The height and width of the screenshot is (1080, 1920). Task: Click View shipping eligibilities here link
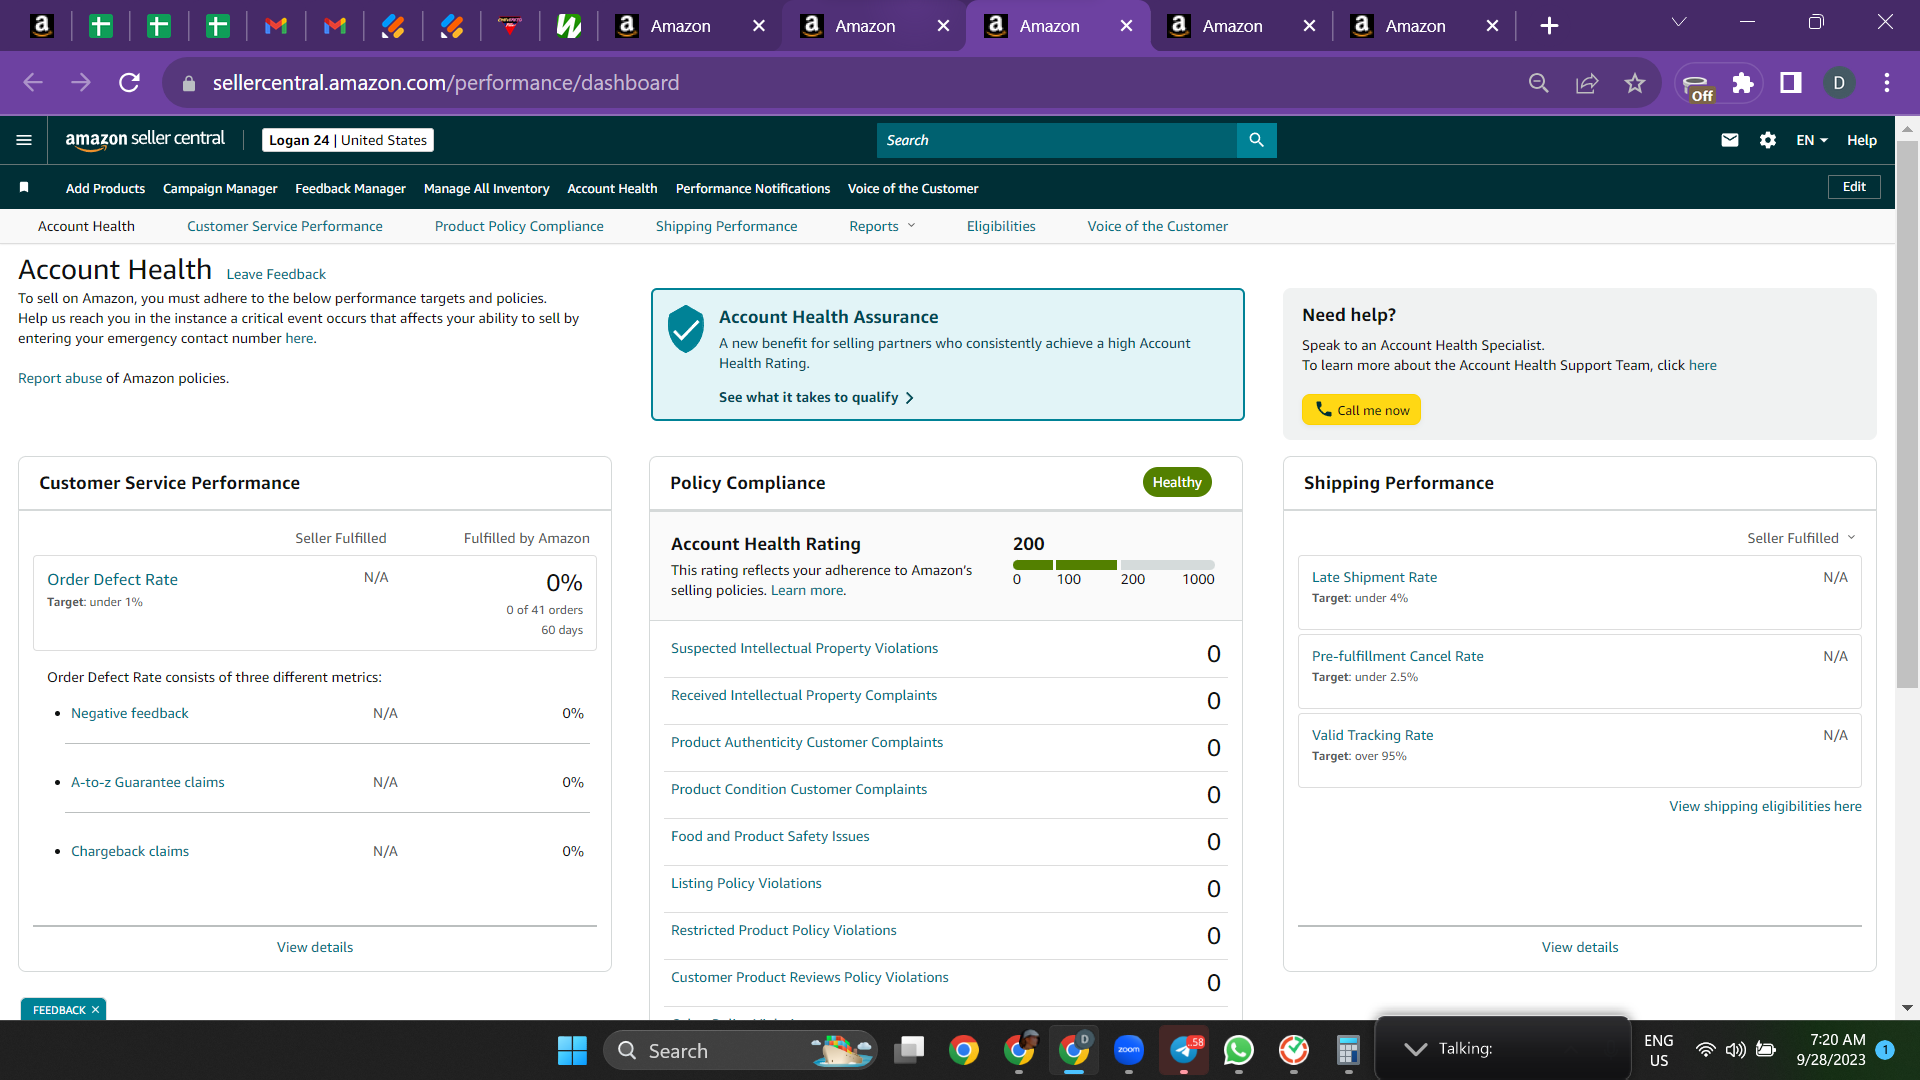pos(1765,806)
